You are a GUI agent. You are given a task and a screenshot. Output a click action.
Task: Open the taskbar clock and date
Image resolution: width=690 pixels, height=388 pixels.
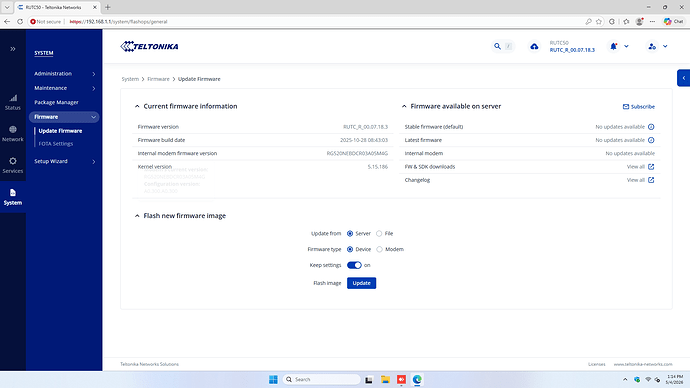pyautogui.click(x=675, y=379)
